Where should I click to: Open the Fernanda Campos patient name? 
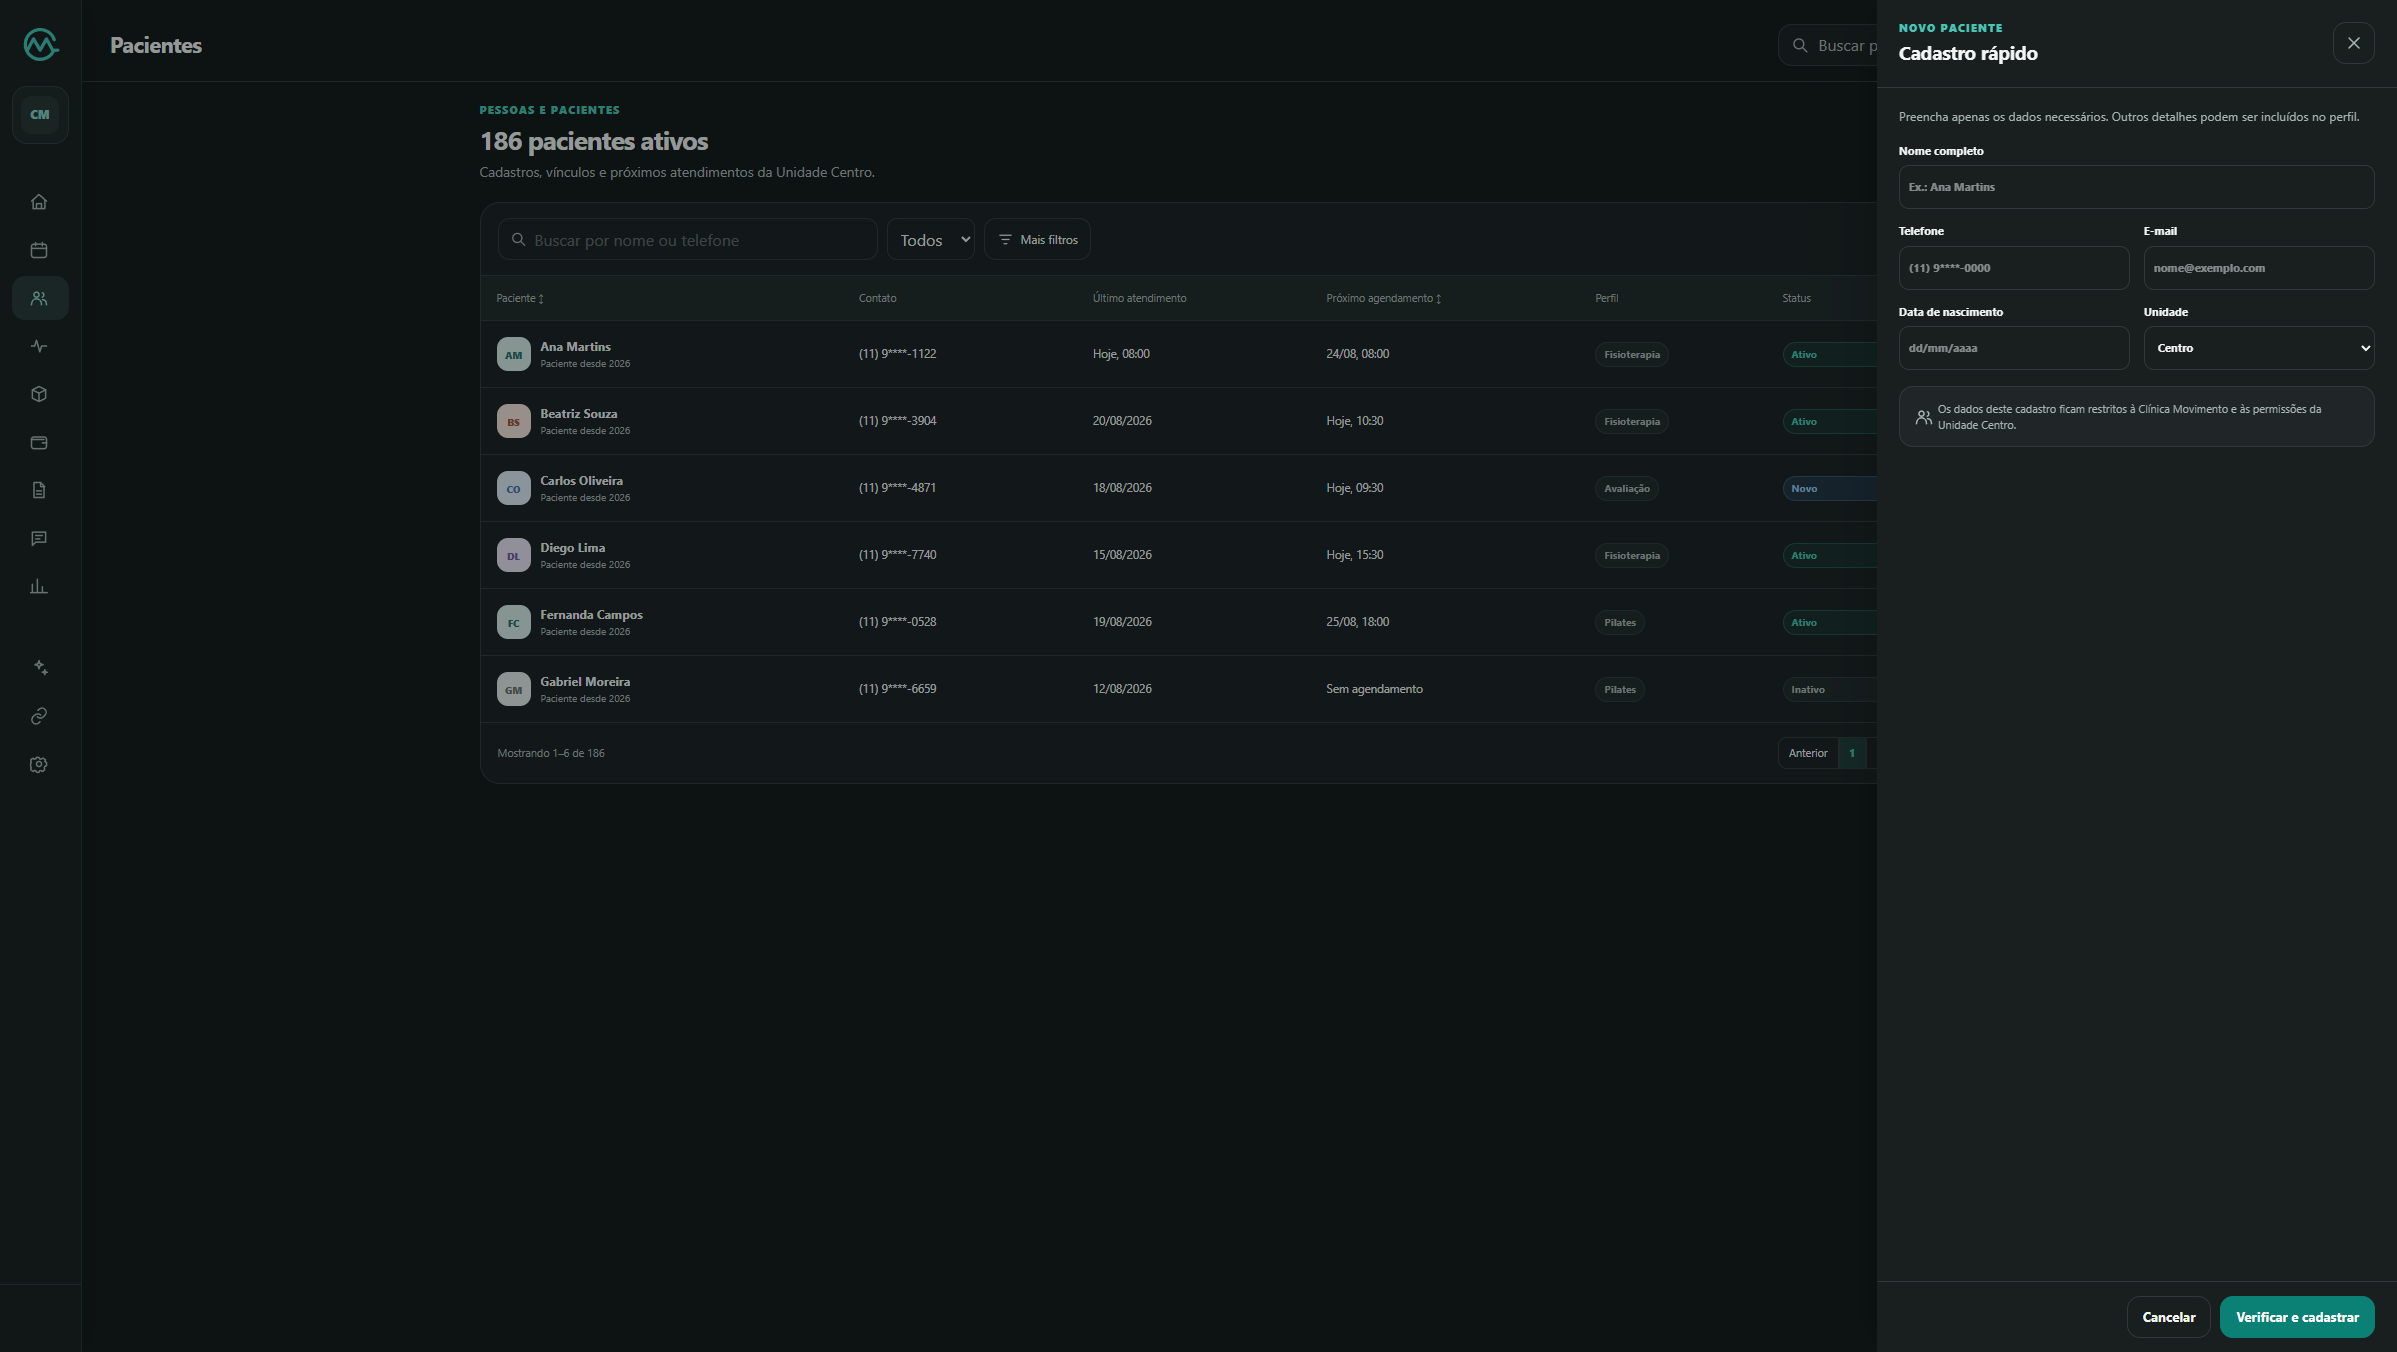(x=591, y=615)
